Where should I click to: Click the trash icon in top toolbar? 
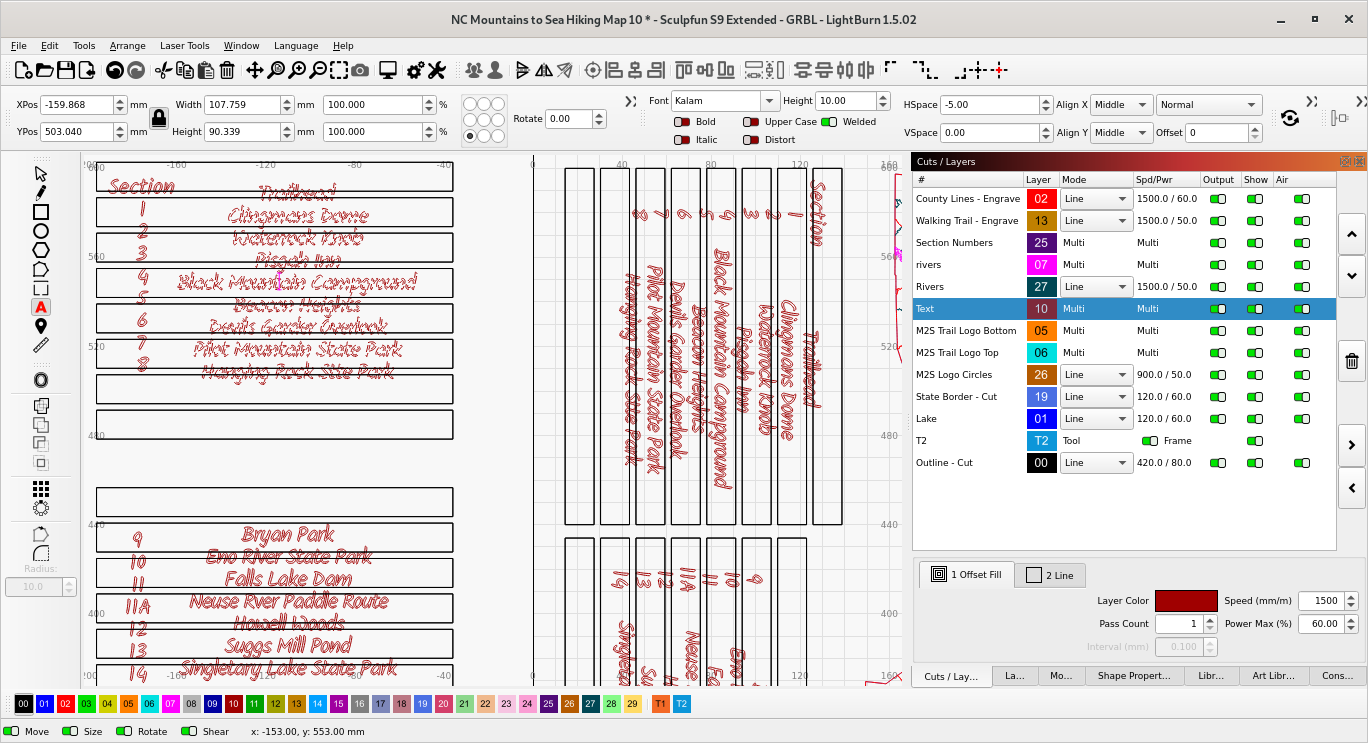[227, 70]
